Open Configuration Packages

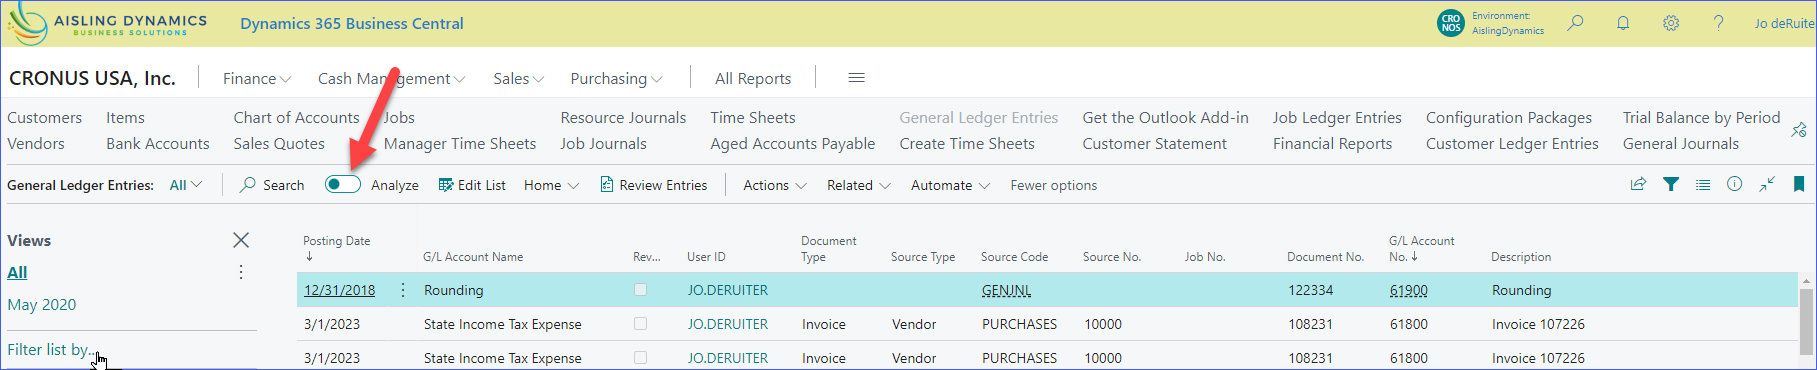1509,118
